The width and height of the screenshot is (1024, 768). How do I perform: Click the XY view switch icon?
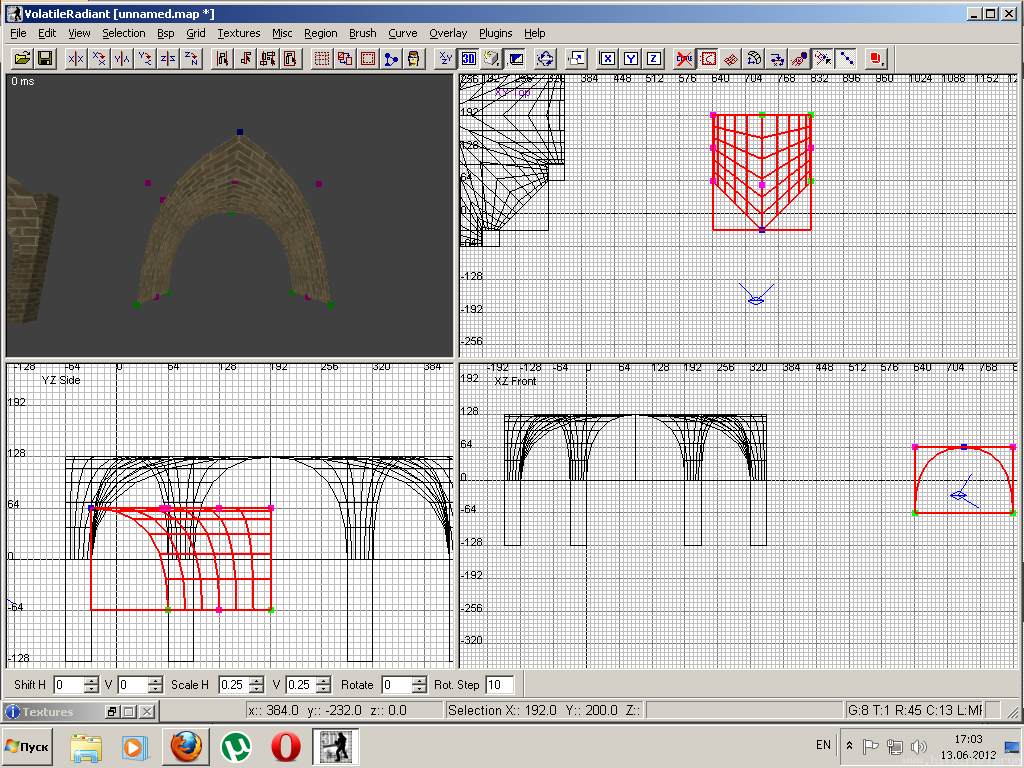pyautogui.click(x=445, y=59)
